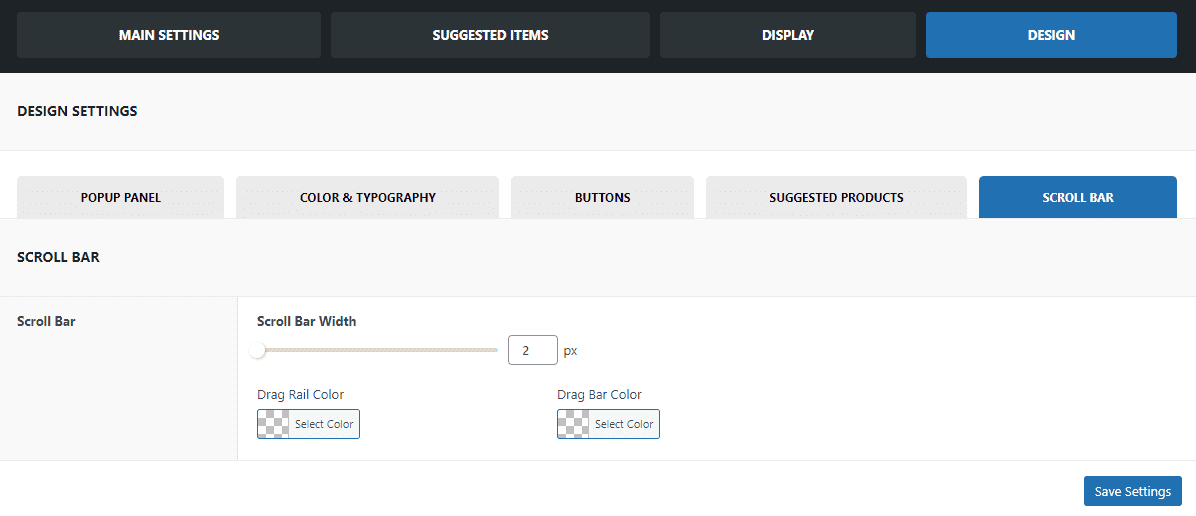Switch to the Suggested Items tab

(490, 35)
